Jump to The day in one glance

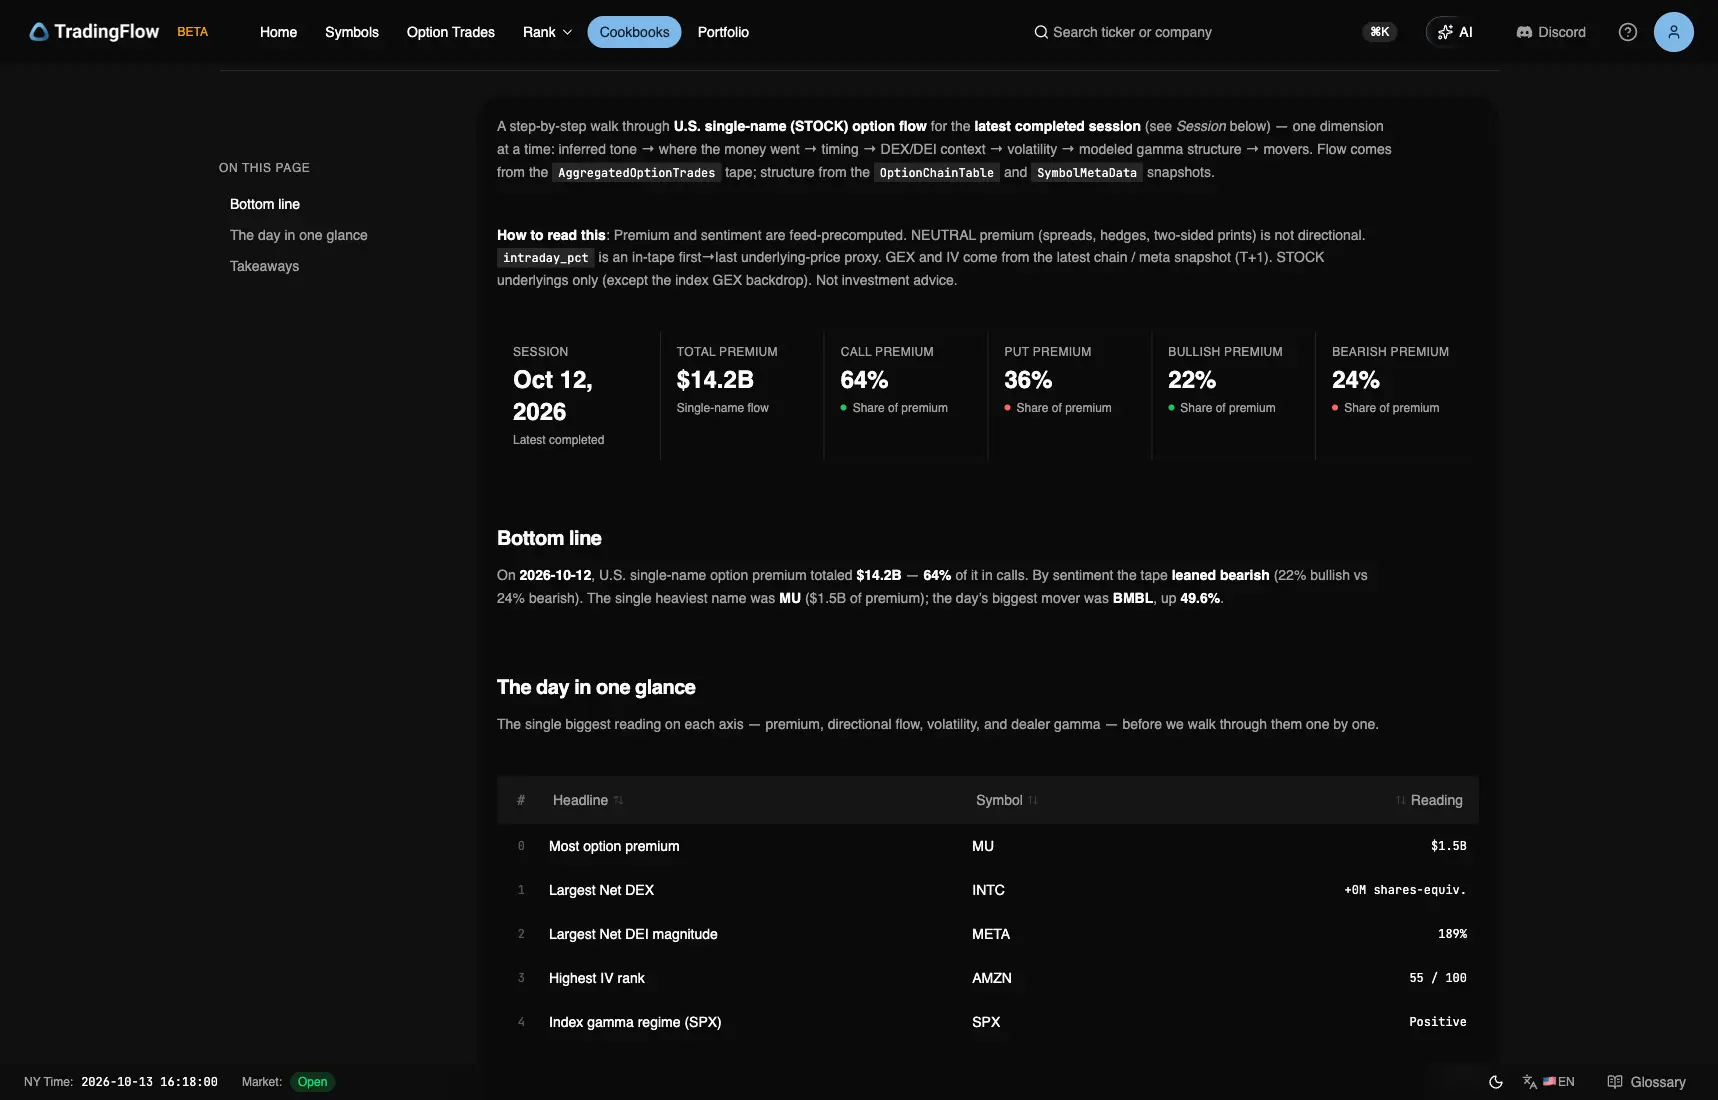tap(299, 235)
